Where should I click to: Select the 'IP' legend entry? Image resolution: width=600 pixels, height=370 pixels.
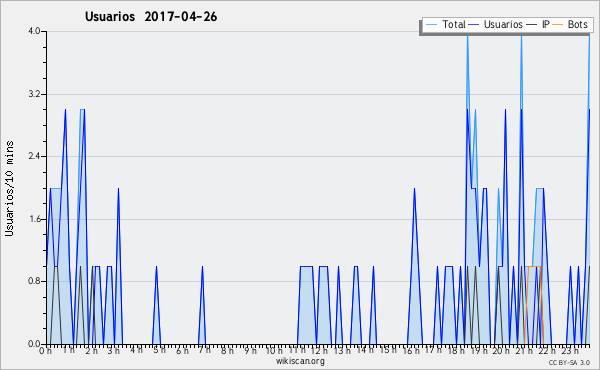(546, 25)
